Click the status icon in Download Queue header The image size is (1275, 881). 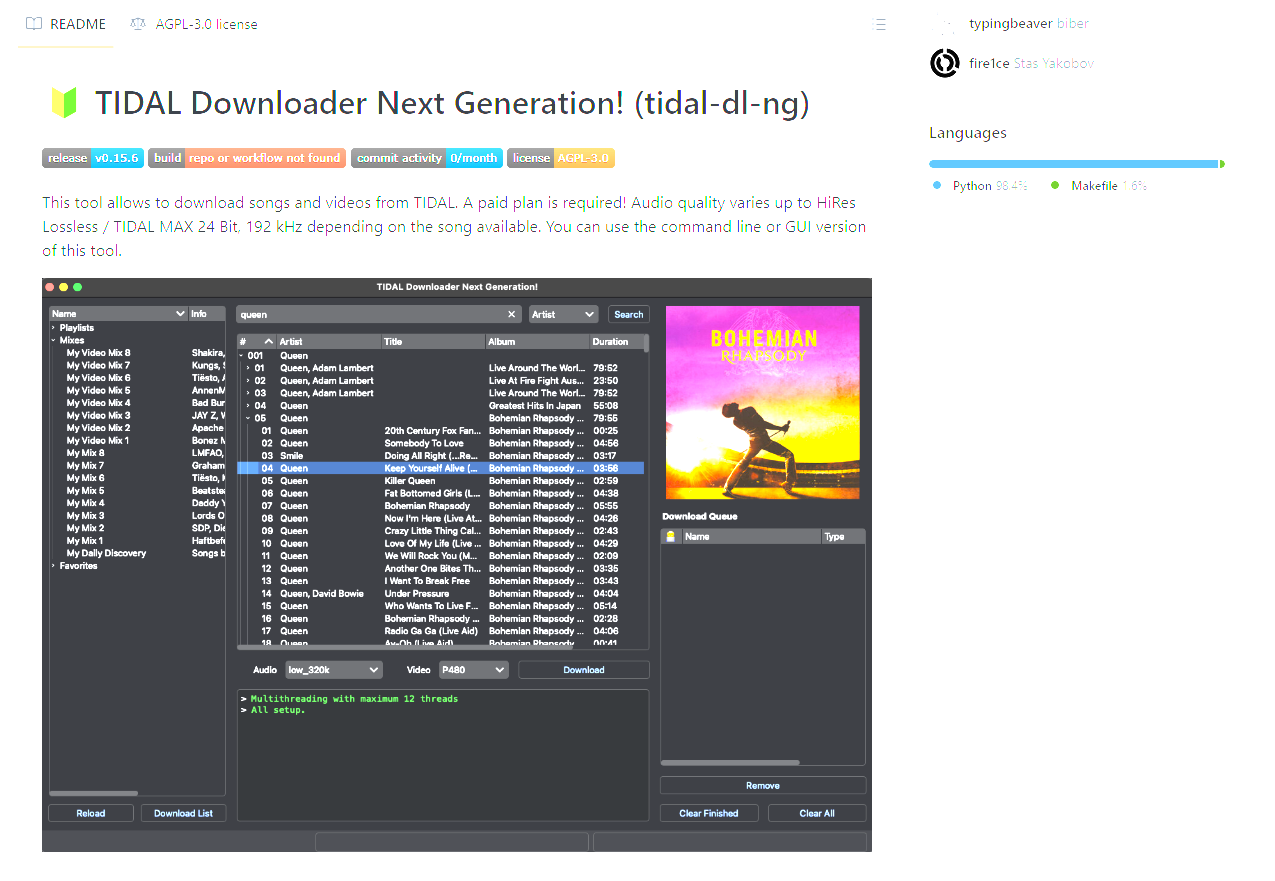671,537
